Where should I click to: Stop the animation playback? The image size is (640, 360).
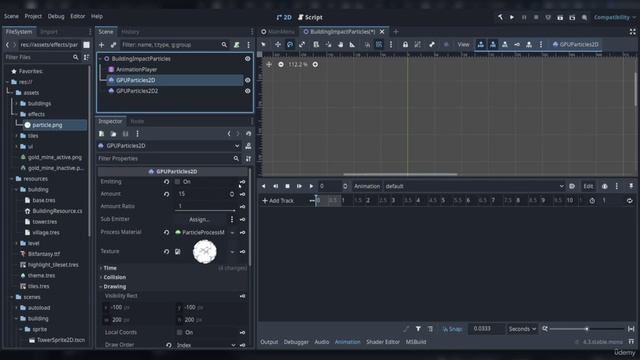point(287,186)
